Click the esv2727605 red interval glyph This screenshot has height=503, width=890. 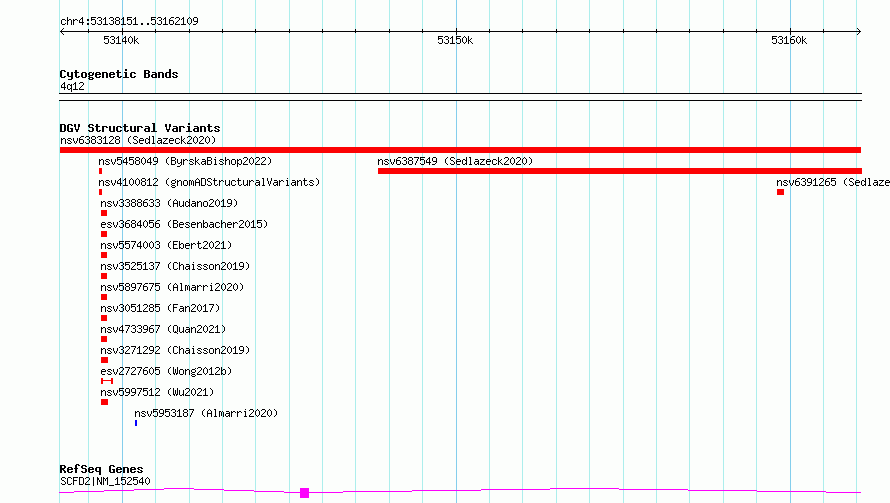tap(107, 381)
